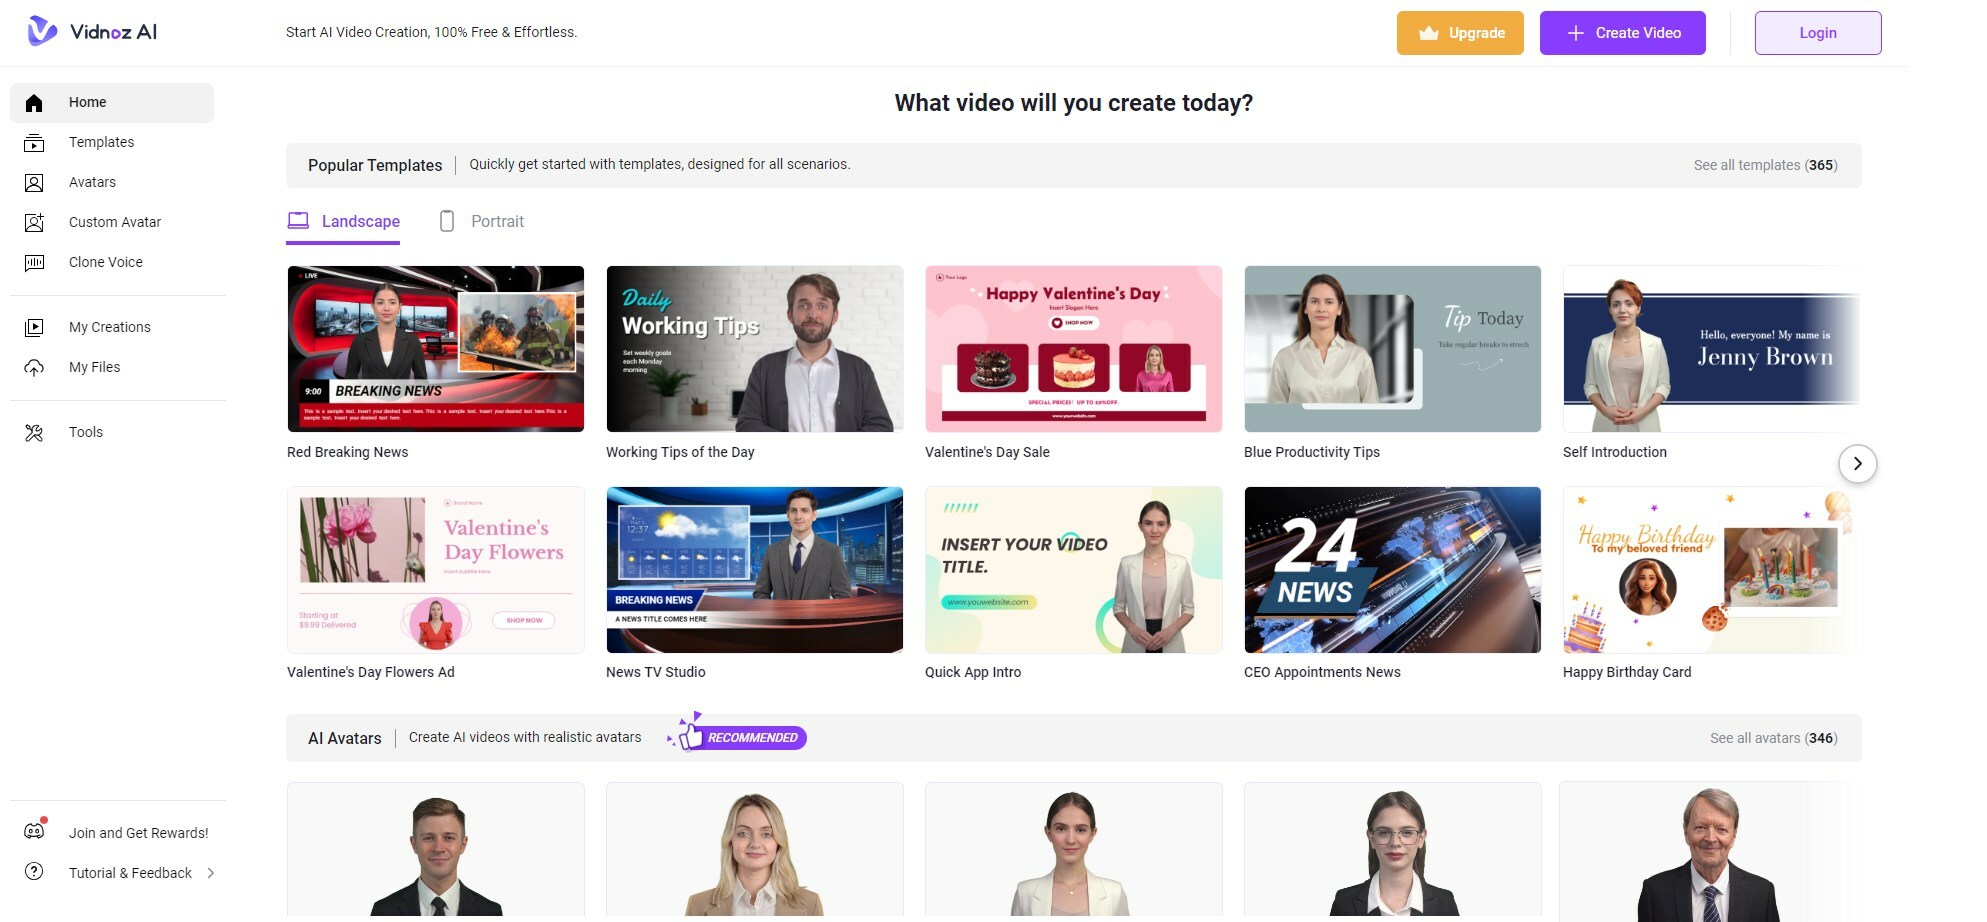Image resolution: width=1987 pixels, height=922 pixels.
Task: Open My Creations sidebar icon
Action: [34, 328]
